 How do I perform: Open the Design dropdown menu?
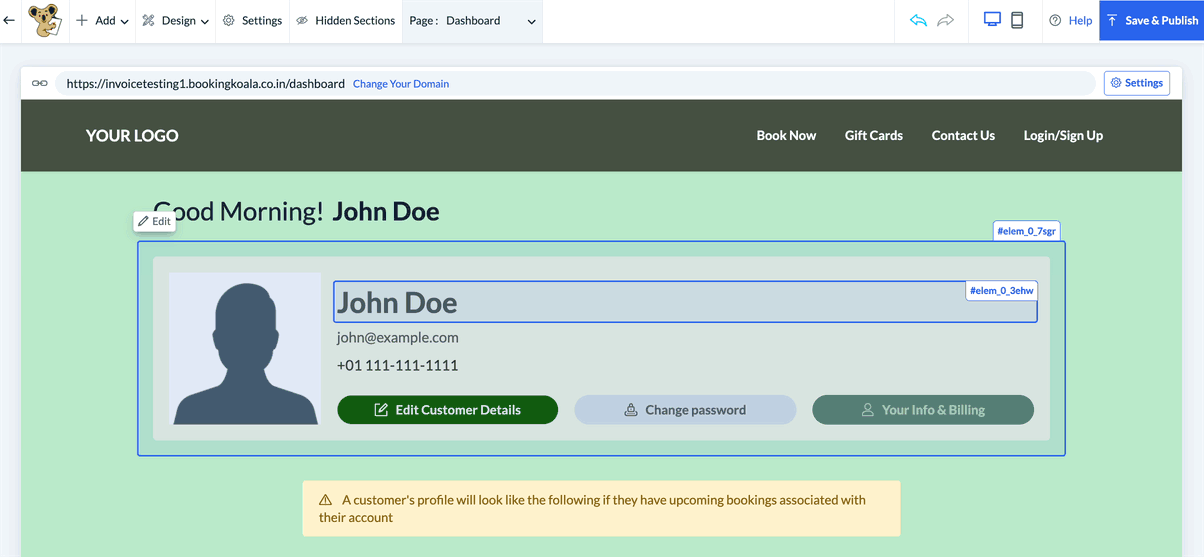[176, 20]
